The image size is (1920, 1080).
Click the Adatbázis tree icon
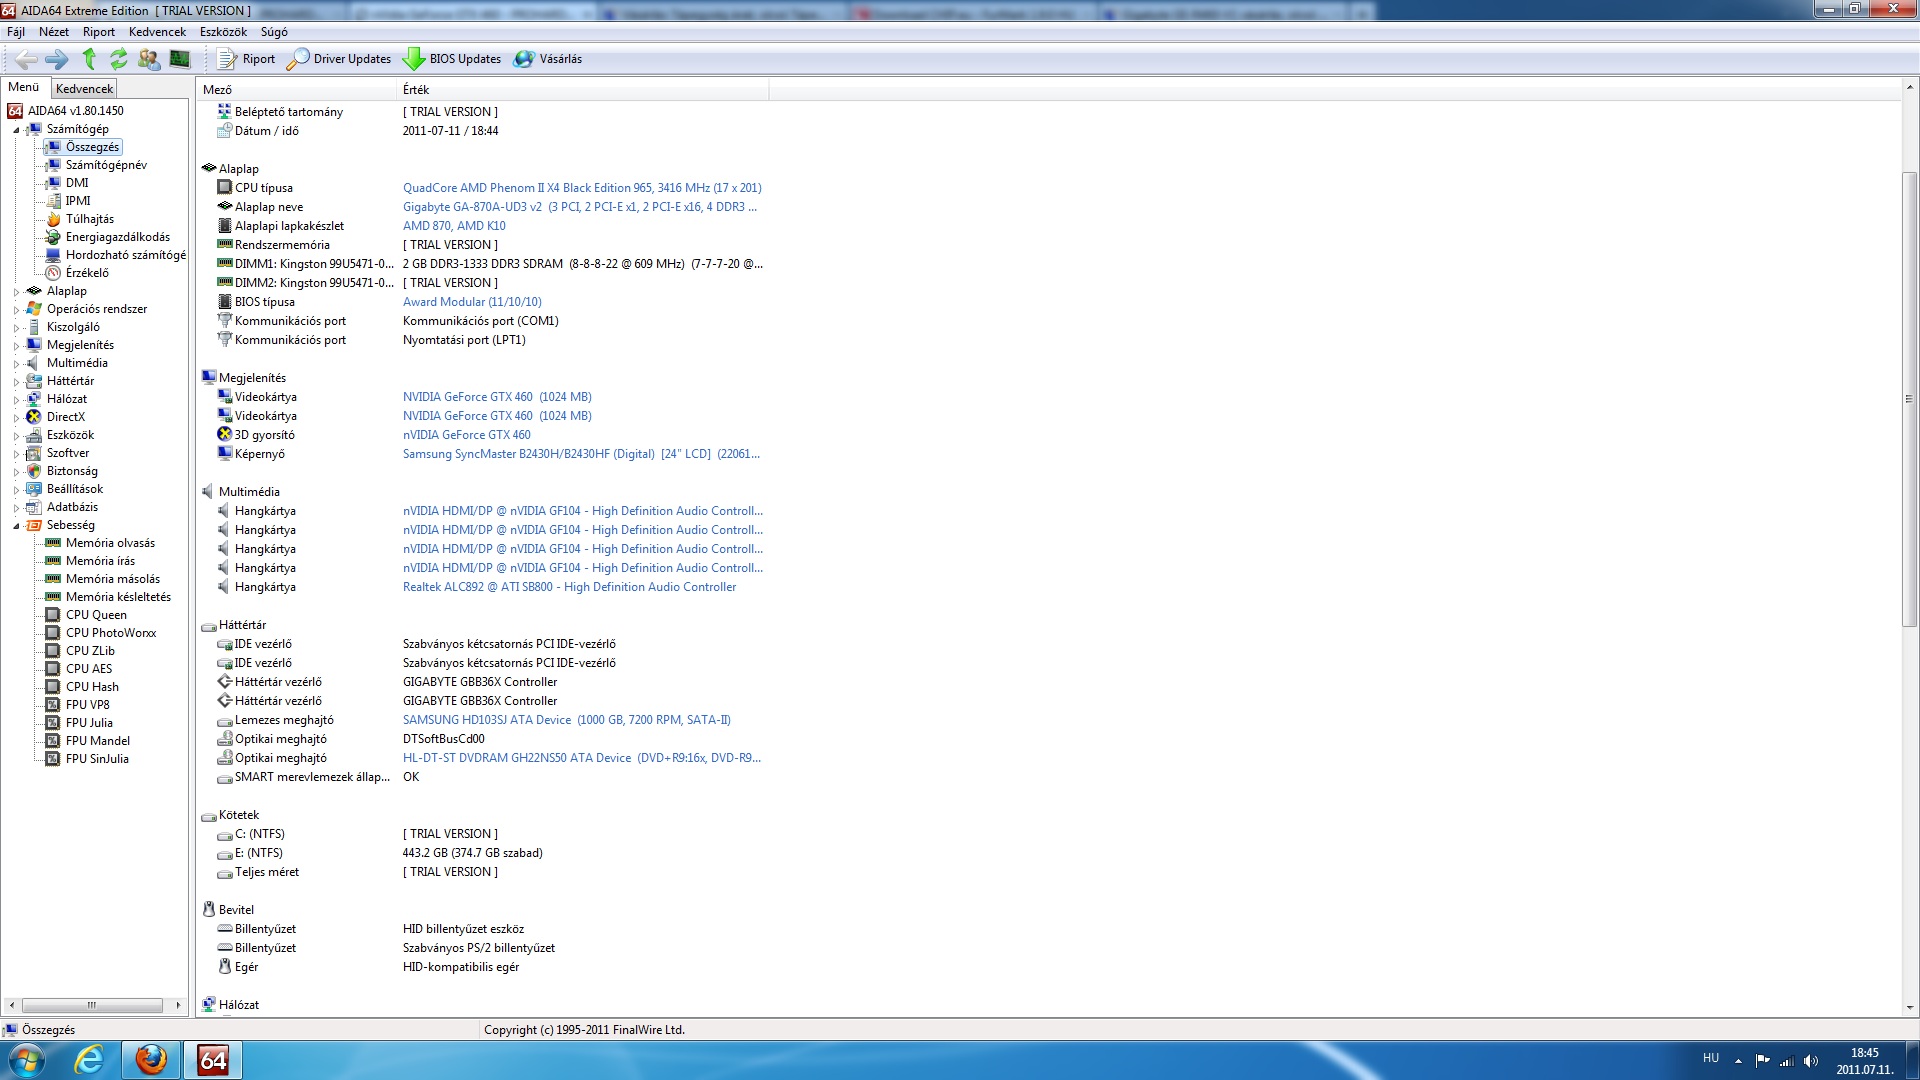coord(34,507)
